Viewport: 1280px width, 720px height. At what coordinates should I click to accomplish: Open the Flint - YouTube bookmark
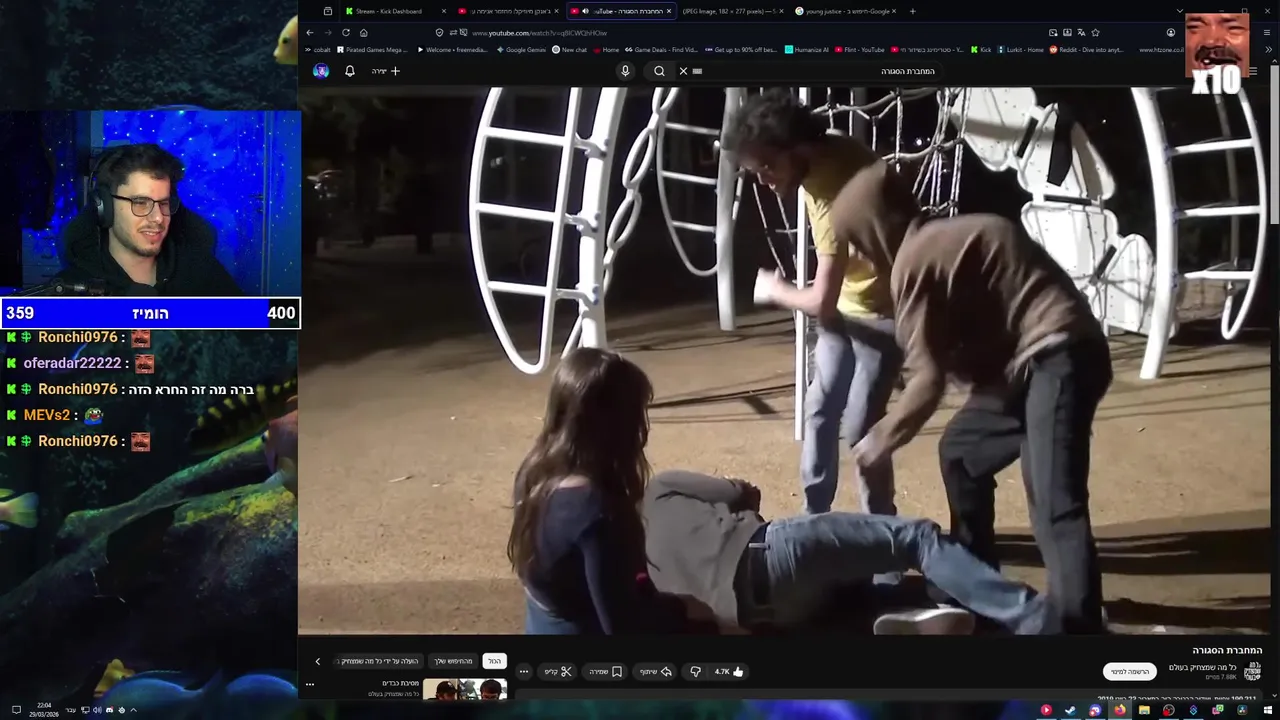[x=860, y=49]
